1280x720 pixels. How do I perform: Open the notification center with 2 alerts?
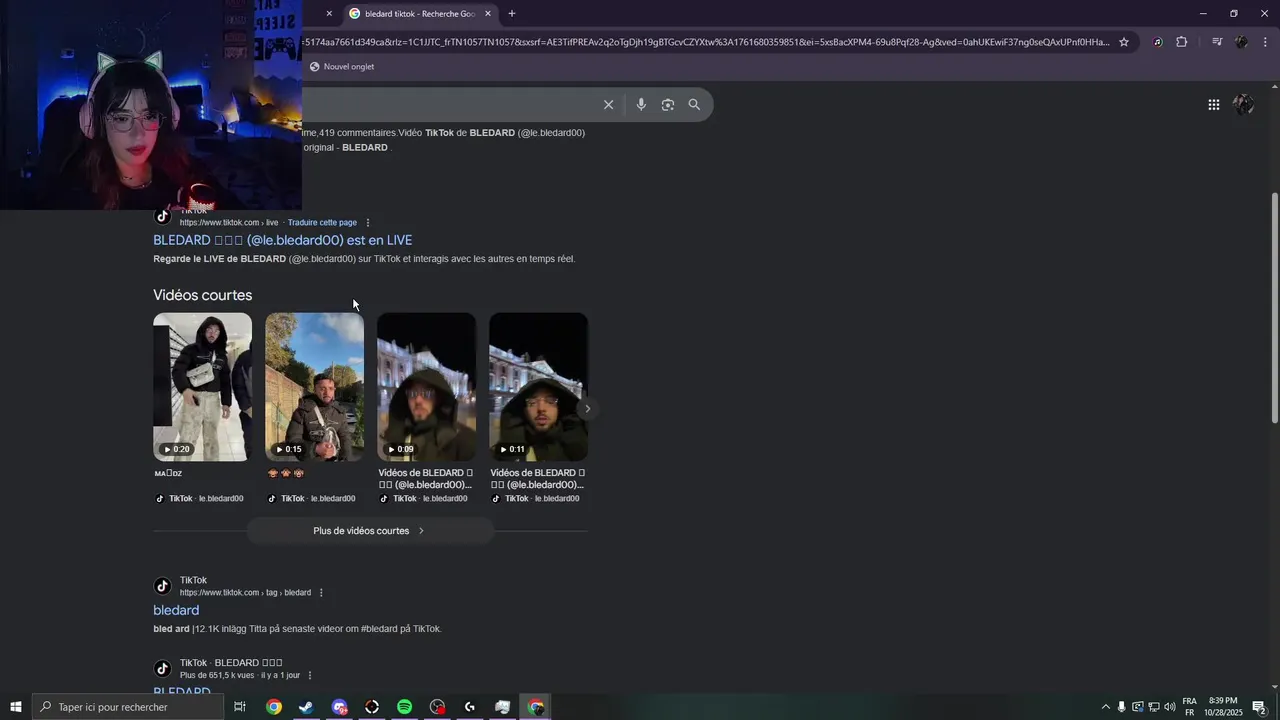(x=1260, y=707)
